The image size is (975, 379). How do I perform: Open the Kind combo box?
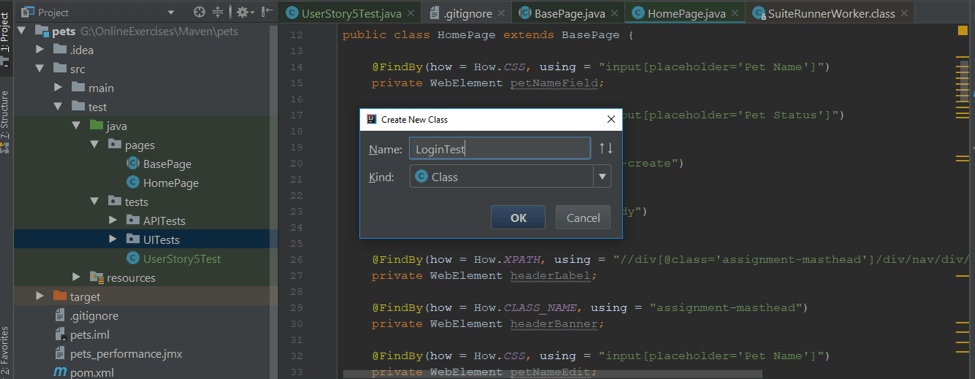[x=510, y=176]
